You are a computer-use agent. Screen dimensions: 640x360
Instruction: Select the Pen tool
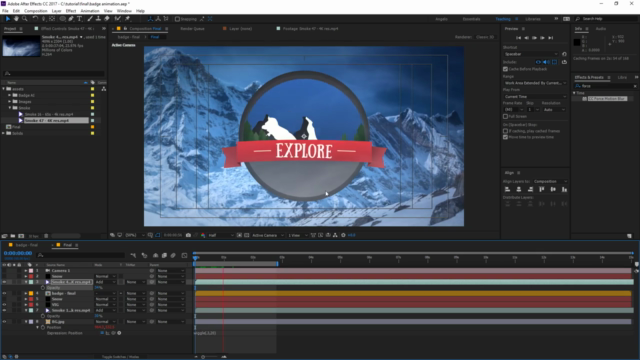click(71, 19)
